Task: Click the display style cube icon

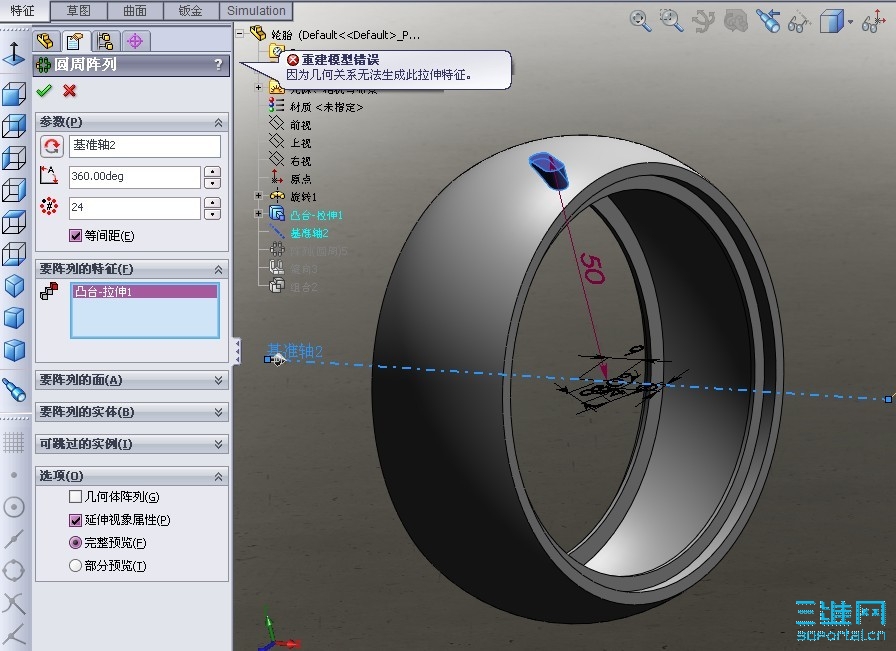Action: (831, 22)
